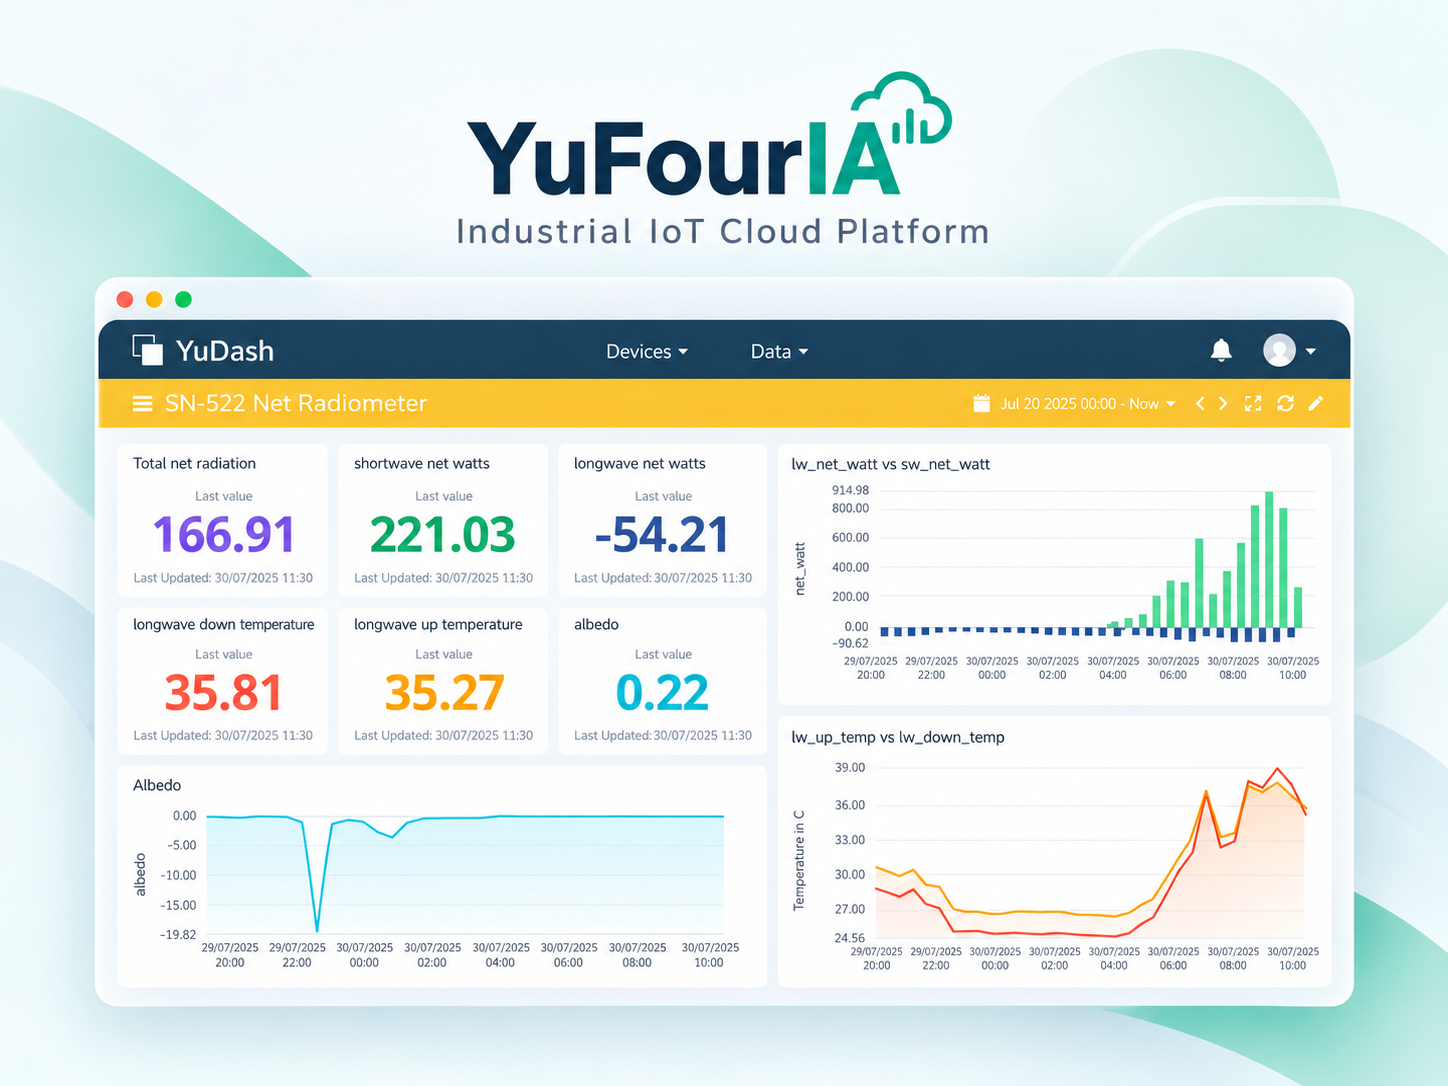This screenshot has width=1448, height=1086.
Task: Click the 'Total net radiation' card title
Action: (194, 463)
